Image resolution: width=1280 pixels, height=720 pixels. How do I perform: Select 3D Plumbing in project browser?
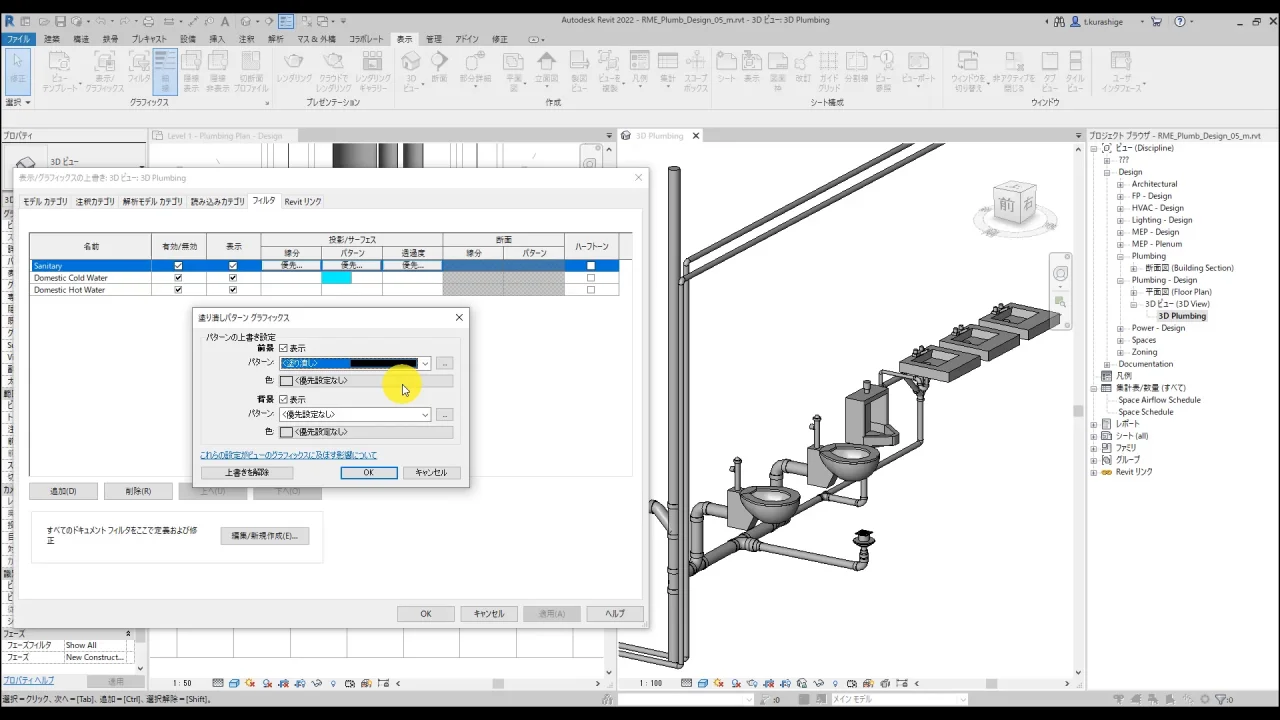click(1182, 316)
